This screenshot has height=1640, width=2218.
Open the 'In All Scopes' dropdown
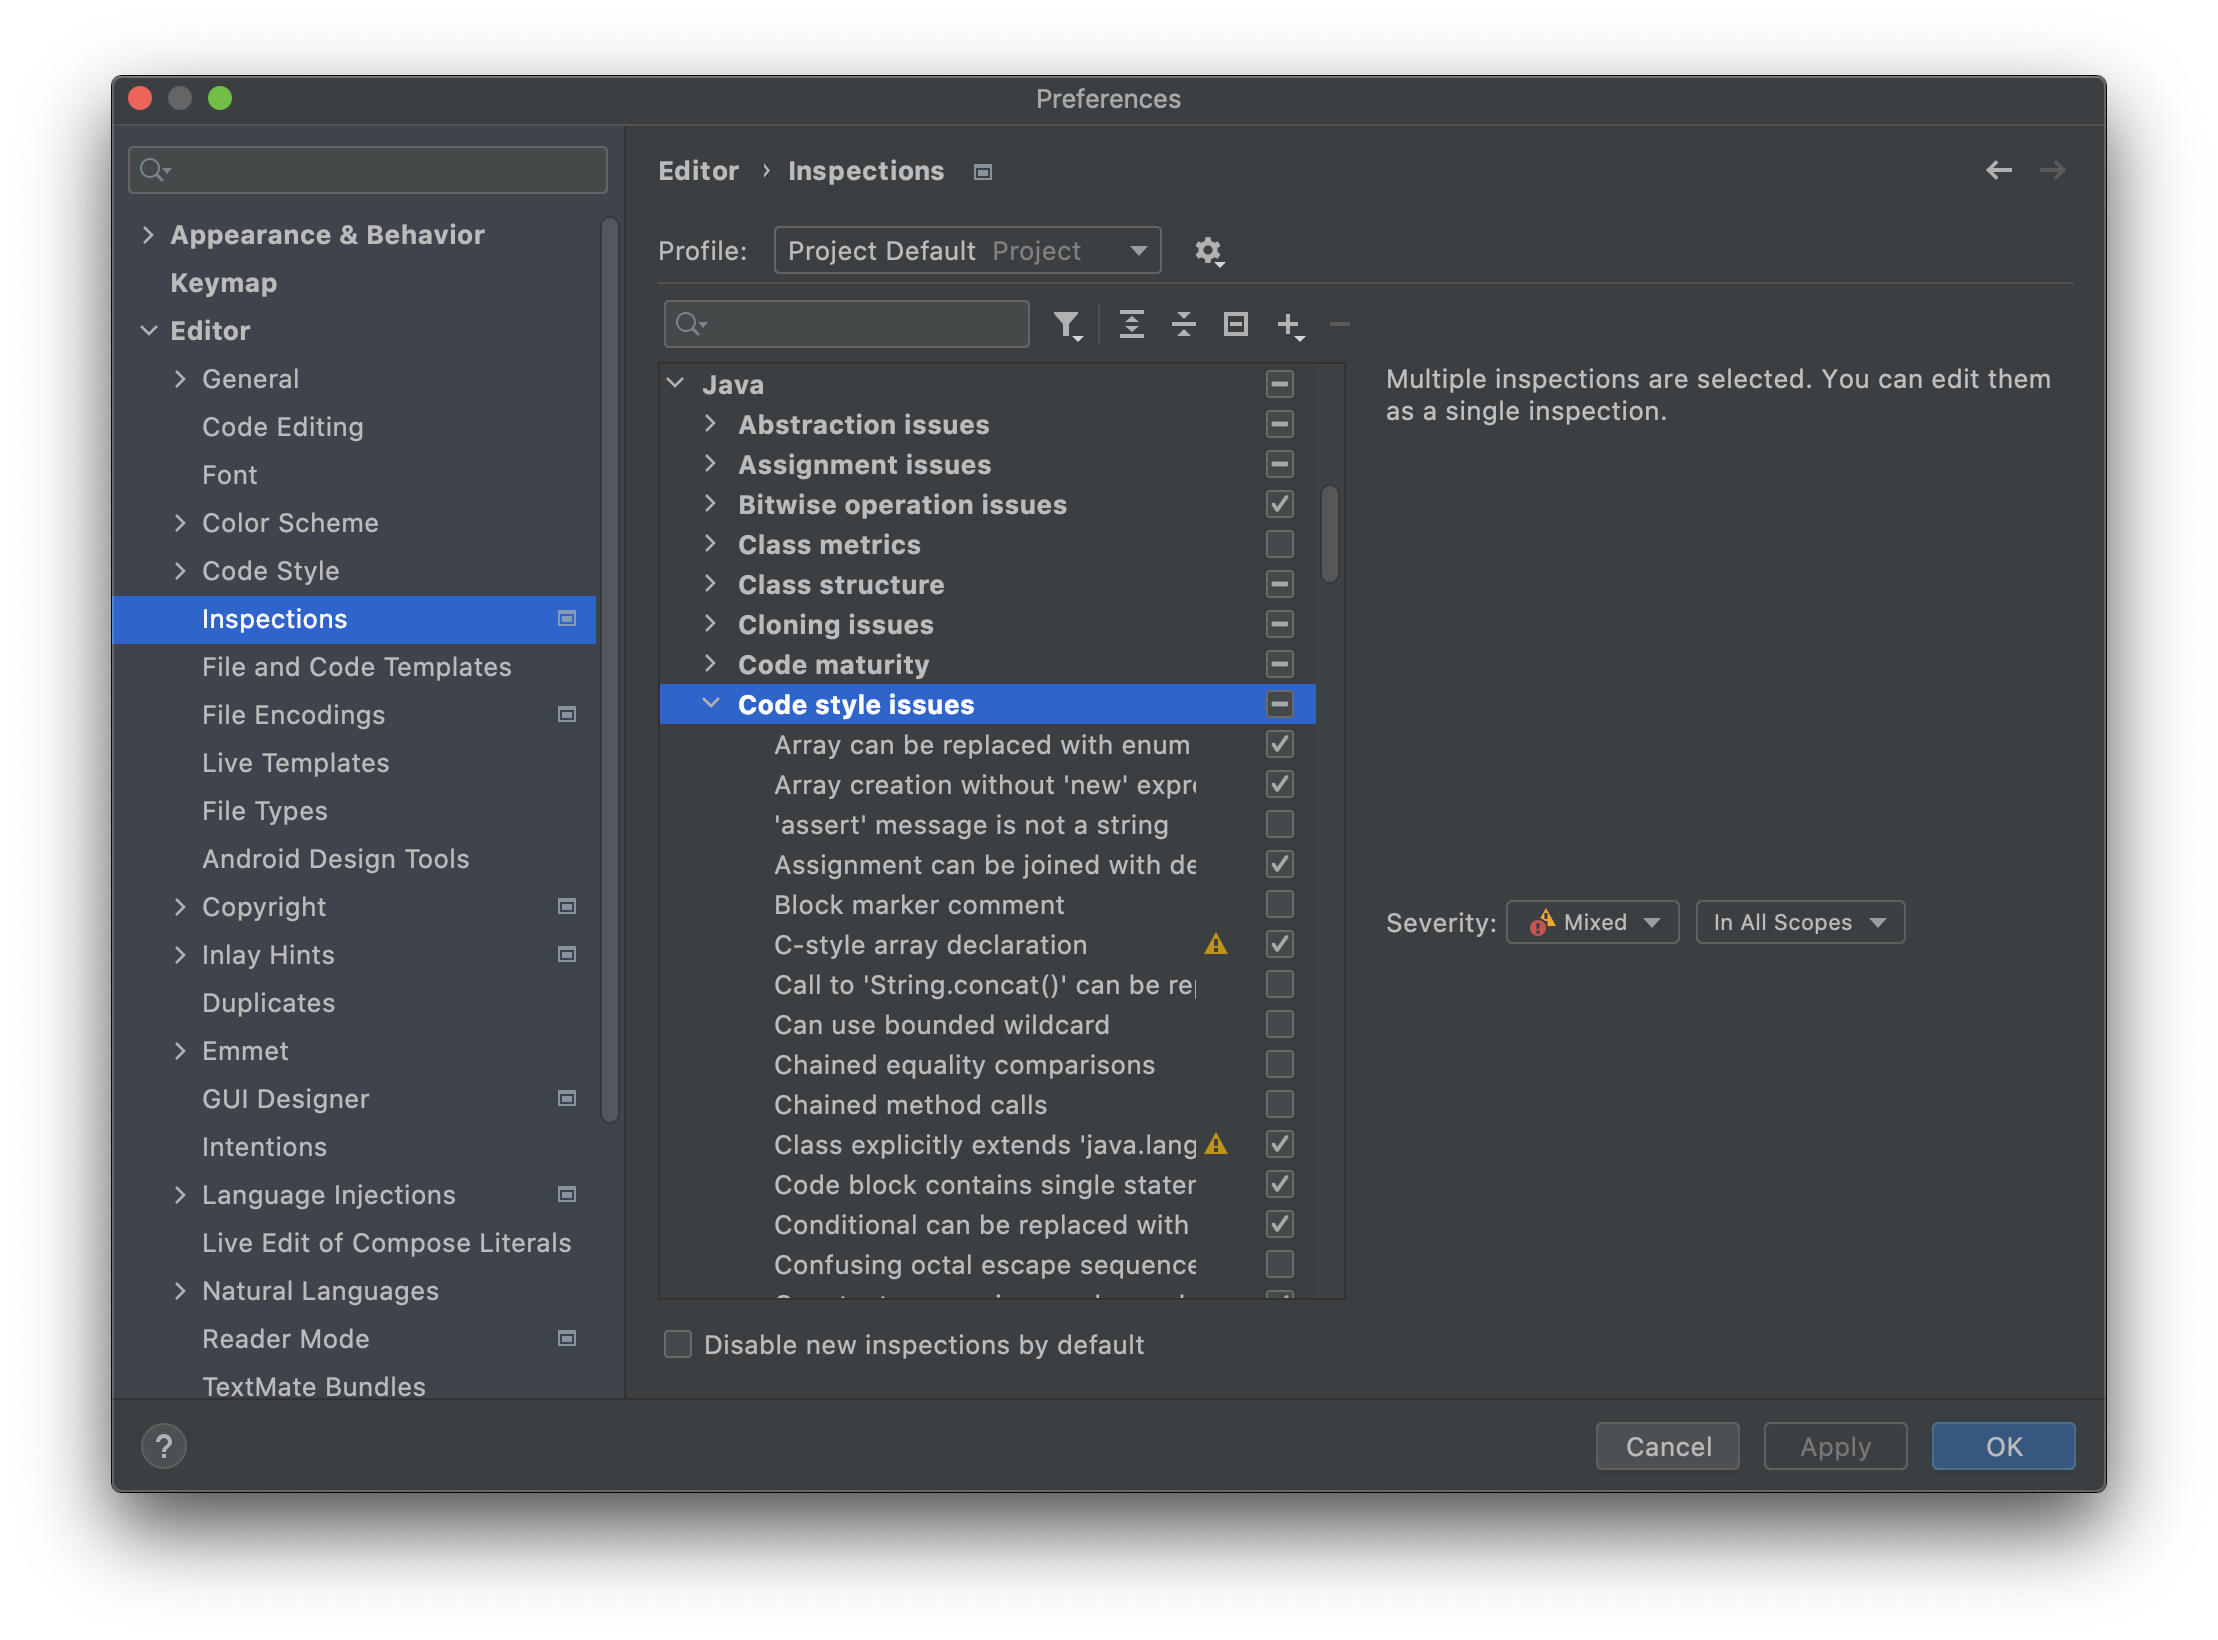(1796, 922)
